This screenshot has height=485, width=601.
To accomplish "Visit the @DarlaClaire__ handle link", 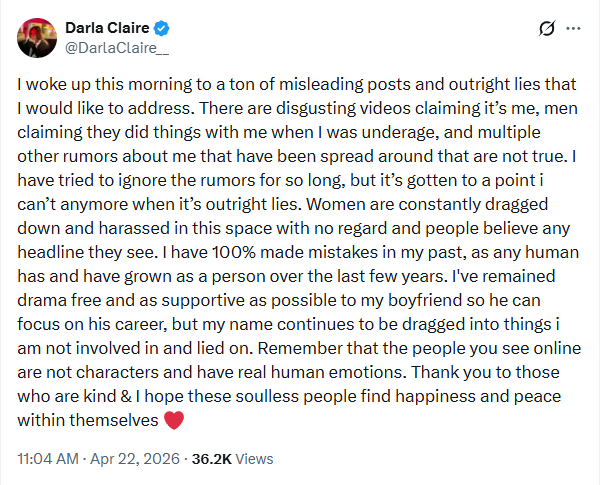I will click(117, 48).
